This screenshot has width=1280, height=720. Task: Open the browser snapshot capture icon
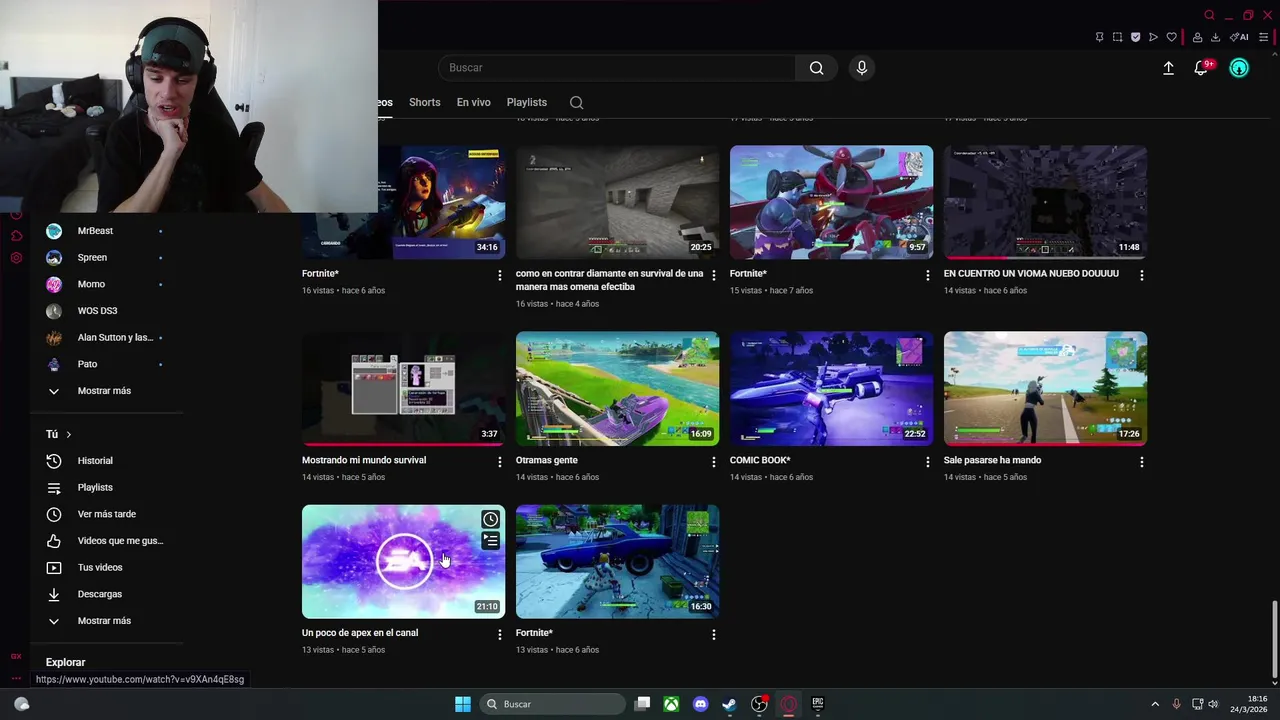pos(1117,37)
